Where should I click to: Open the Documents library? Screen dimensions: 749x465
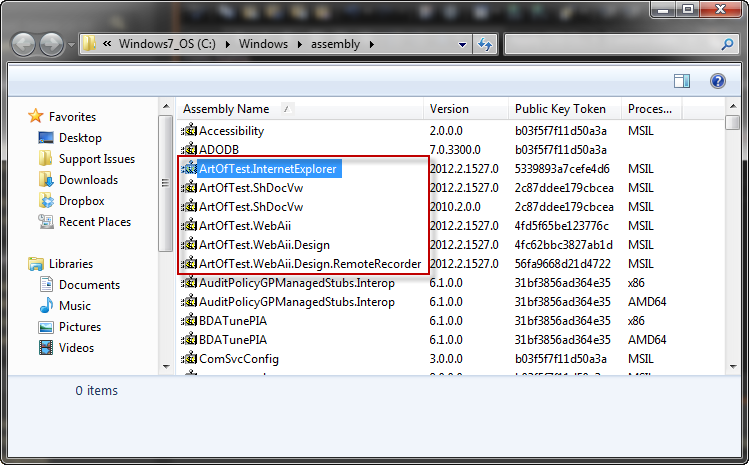[89, 285]
